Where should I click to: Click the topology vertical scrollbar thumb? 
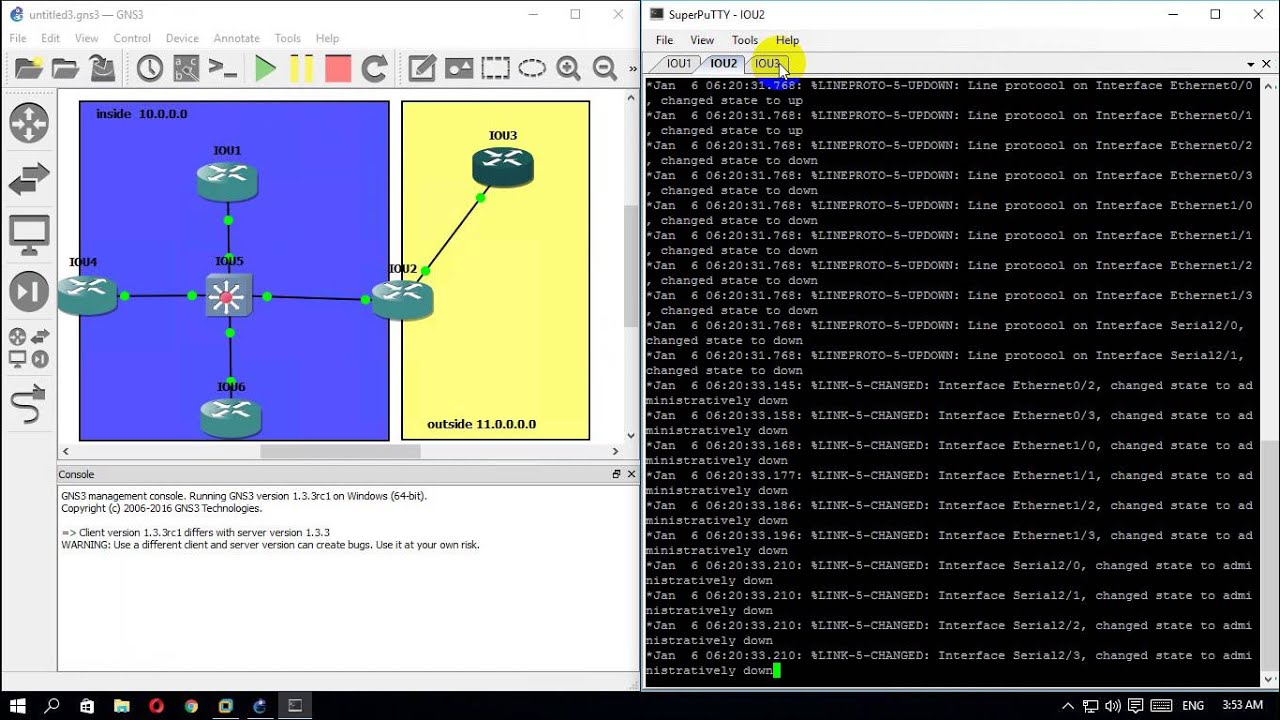[x=631, y=265]
